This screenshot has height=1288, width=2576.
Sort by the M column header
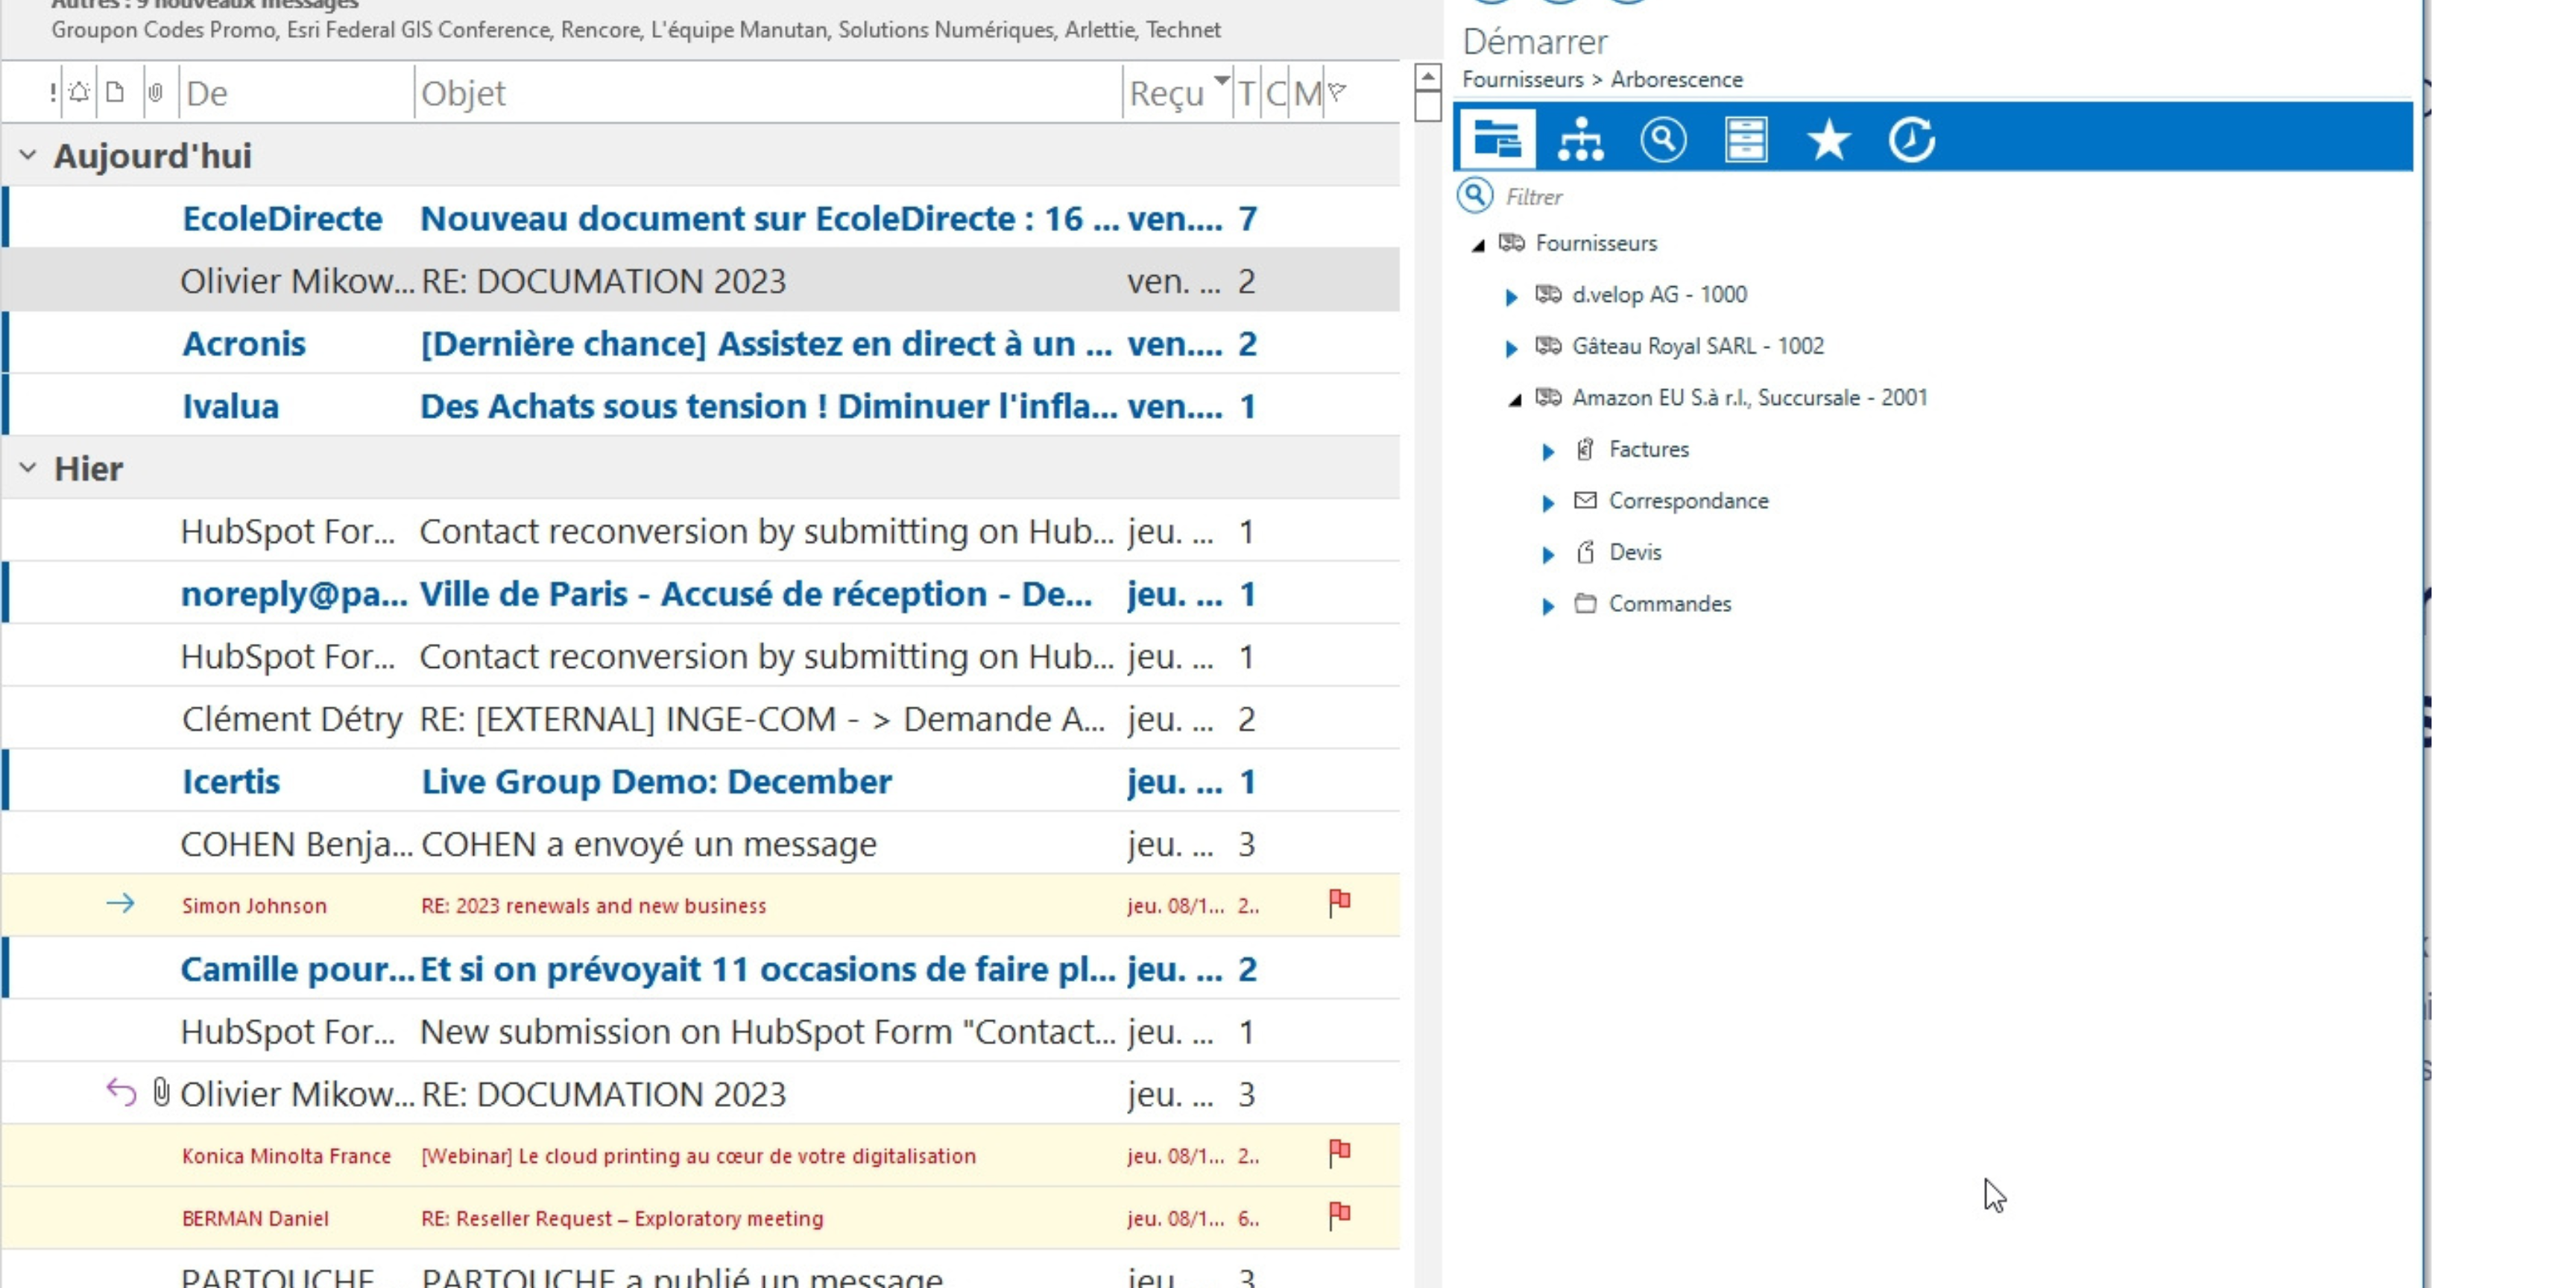pyautogui.click(x=1307, y=93)
